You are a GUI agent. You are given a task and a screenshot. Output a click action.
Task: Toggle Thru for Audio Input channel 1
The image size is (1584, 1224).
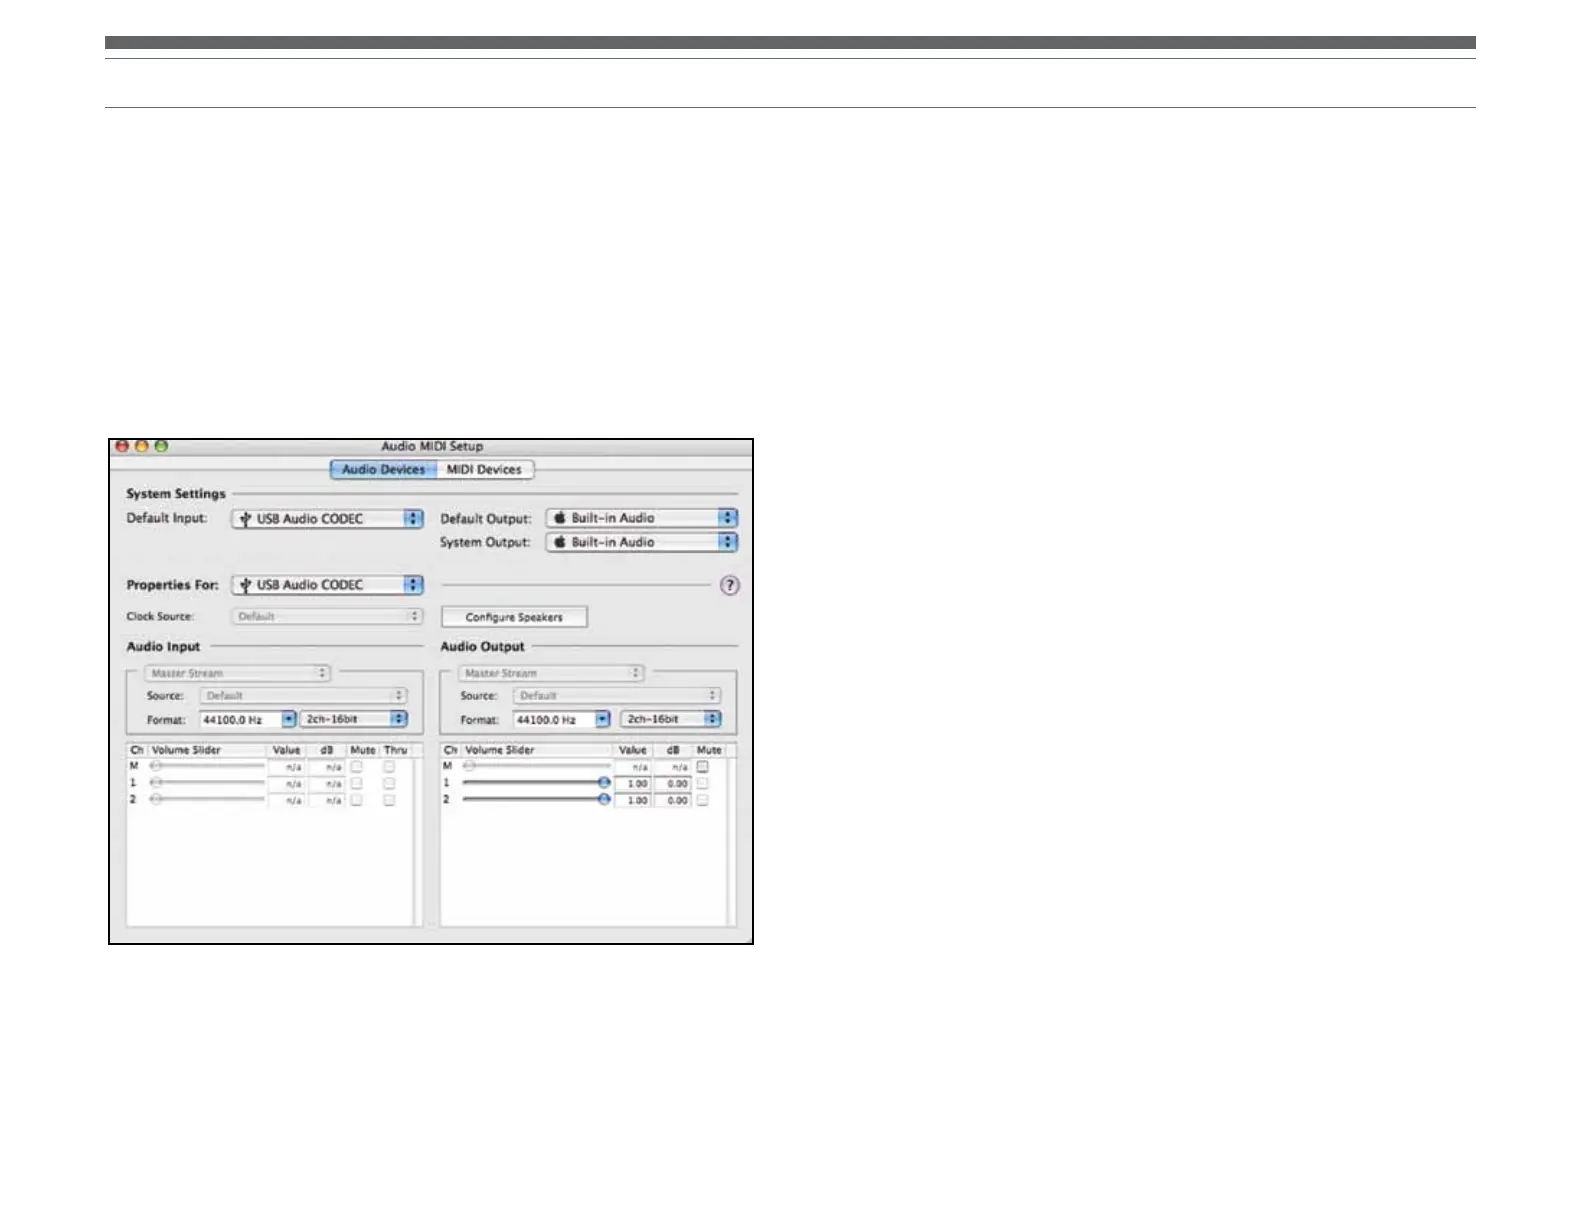pos(389,783)
